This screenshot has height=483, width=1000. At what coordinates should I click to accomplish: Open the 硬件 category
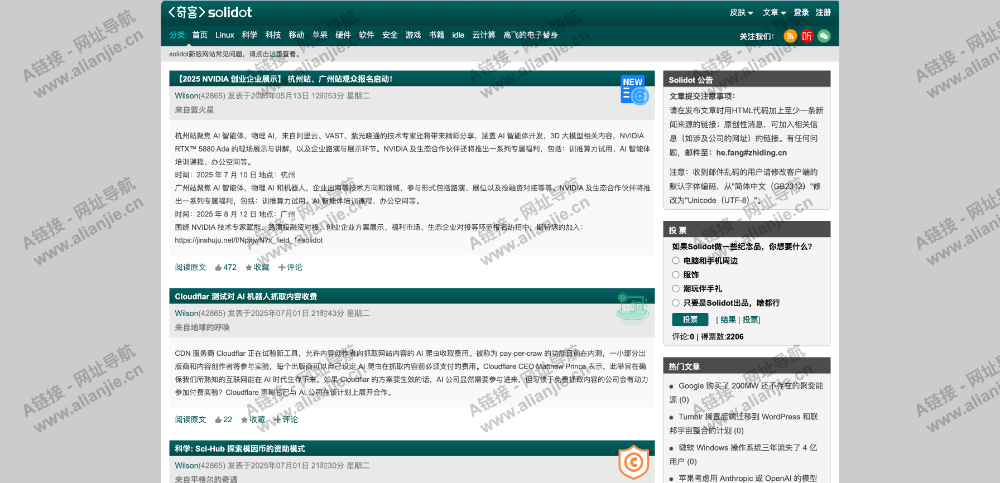click(x=343, y=35)
